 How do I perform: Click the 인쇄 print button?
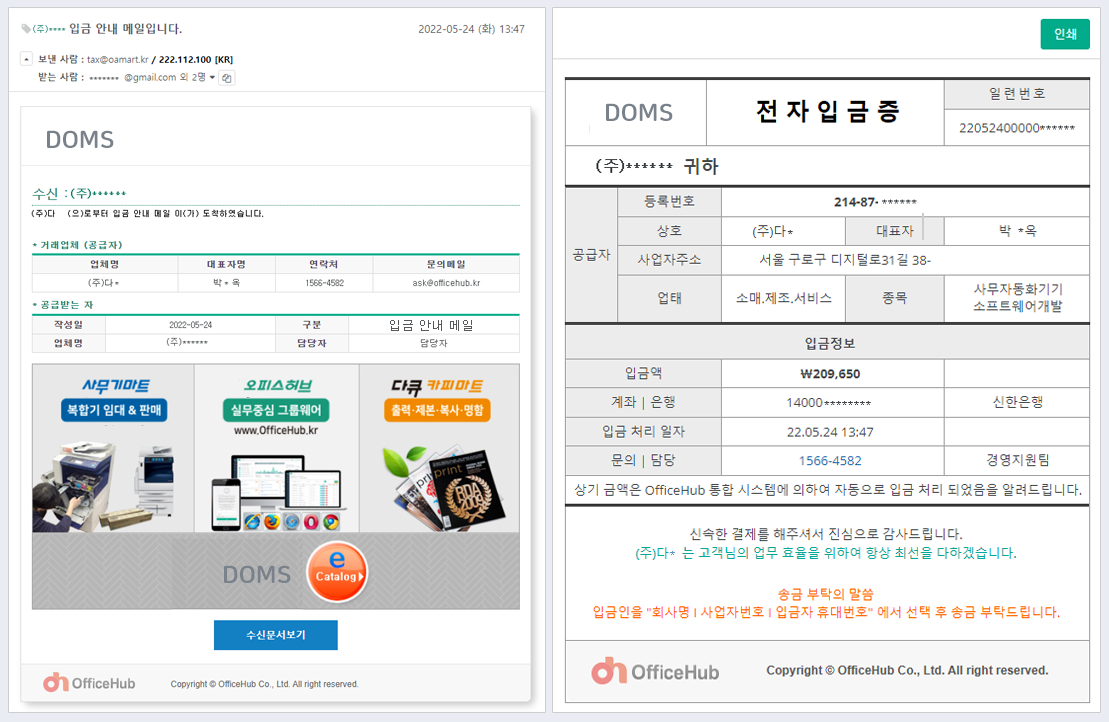[x=1065, y=34]
